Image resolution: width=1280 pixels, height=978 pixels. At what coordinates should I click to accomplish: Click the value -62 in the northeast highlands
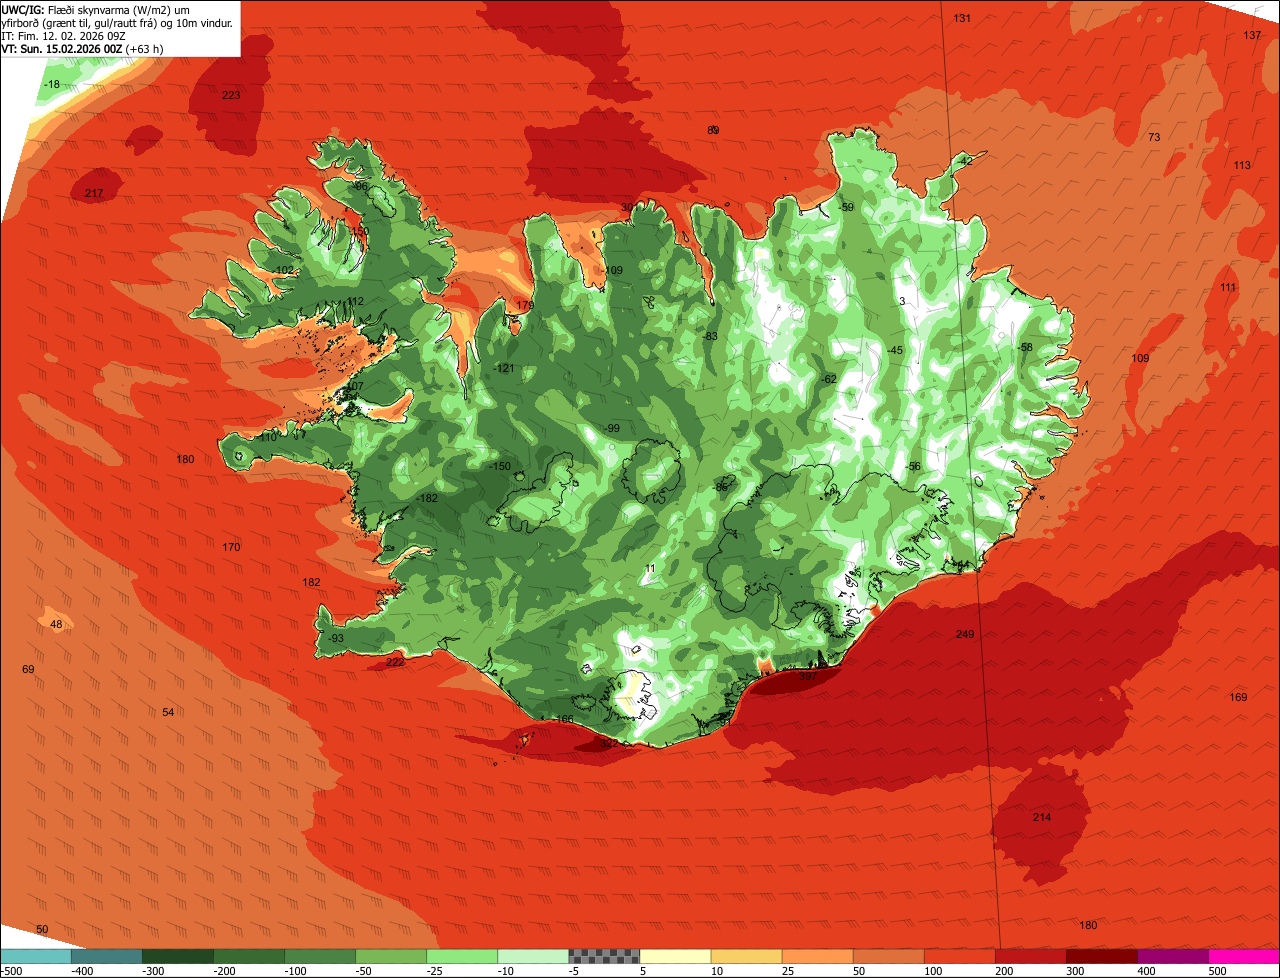(827, 379)
